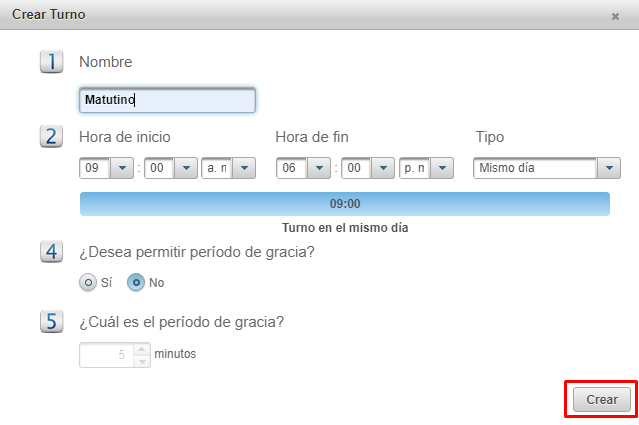Click the step 4 number icon

tap(51, 251)
